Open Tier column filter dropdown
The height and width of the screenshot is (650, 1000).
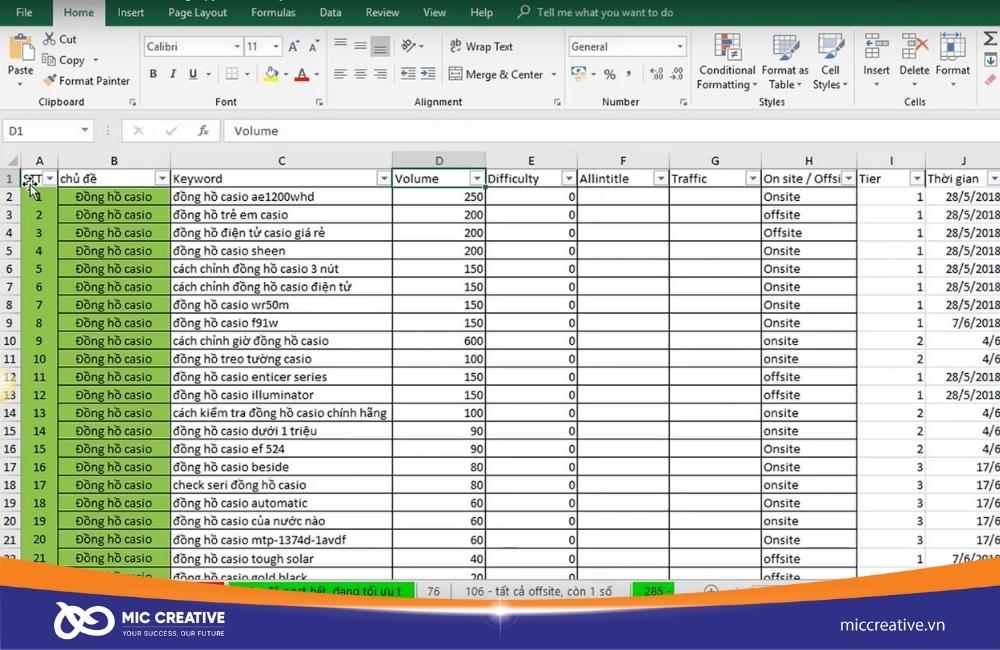tap(916, 179)
